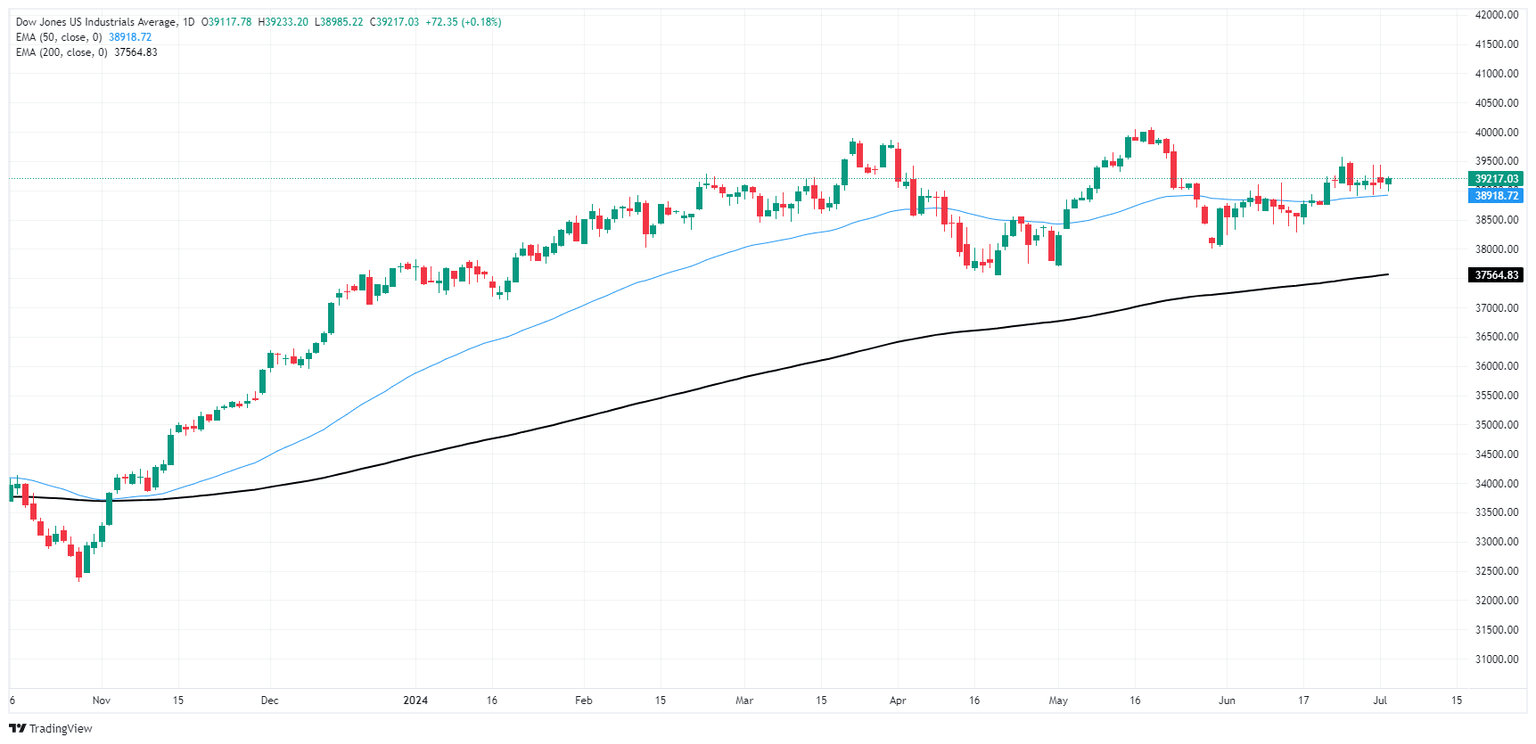The width and height of the screenshot is (1536, 744).
Task: Click the Jun label on the time axis
Action: tap(1222, 701)
